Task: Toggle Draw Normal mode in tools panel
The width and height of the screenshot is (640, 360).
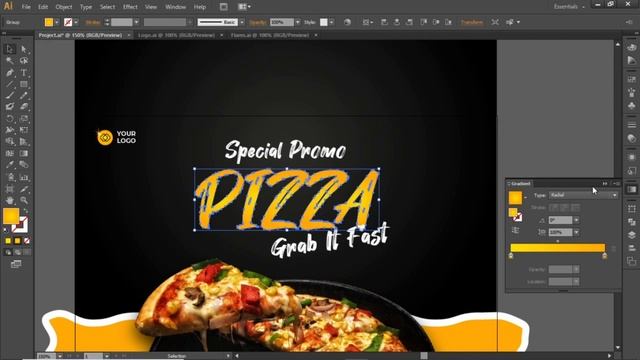Action: click(x=8, y=253)
